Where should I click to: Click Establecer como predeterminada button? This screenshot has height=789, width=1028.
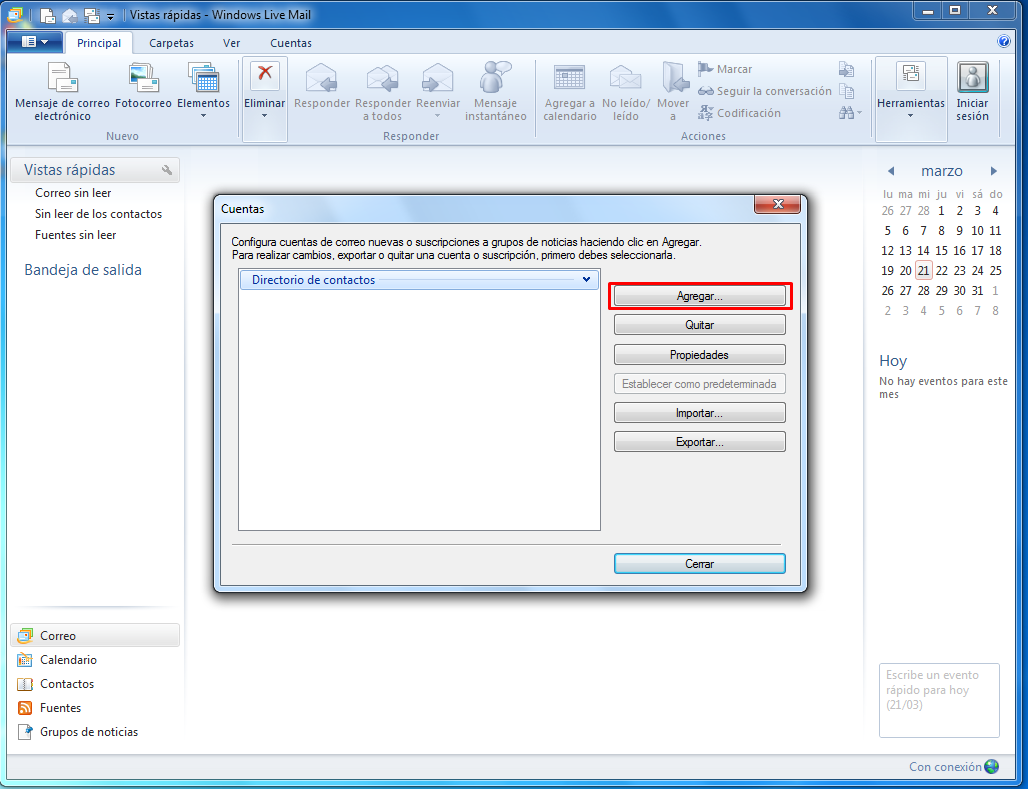(700, 384)
